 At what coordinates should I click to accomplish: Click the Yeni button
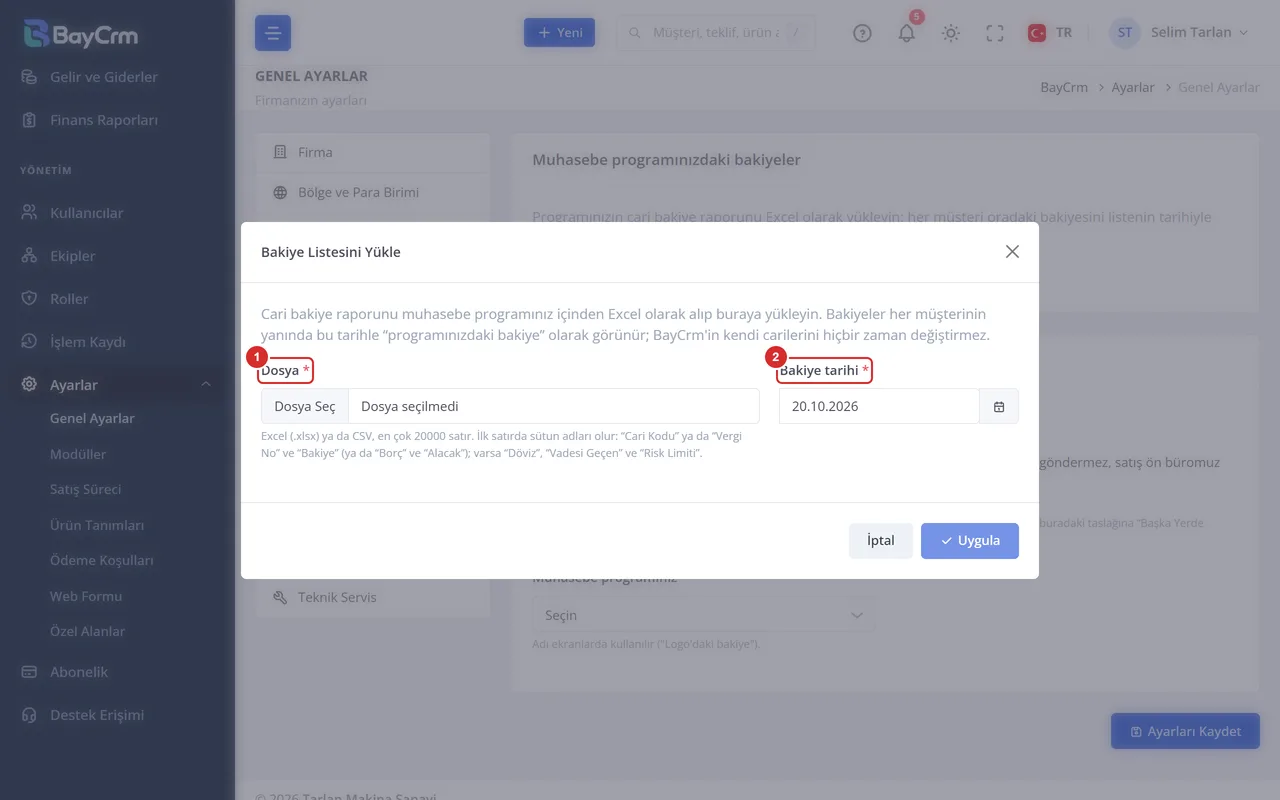tap(560, 33)
